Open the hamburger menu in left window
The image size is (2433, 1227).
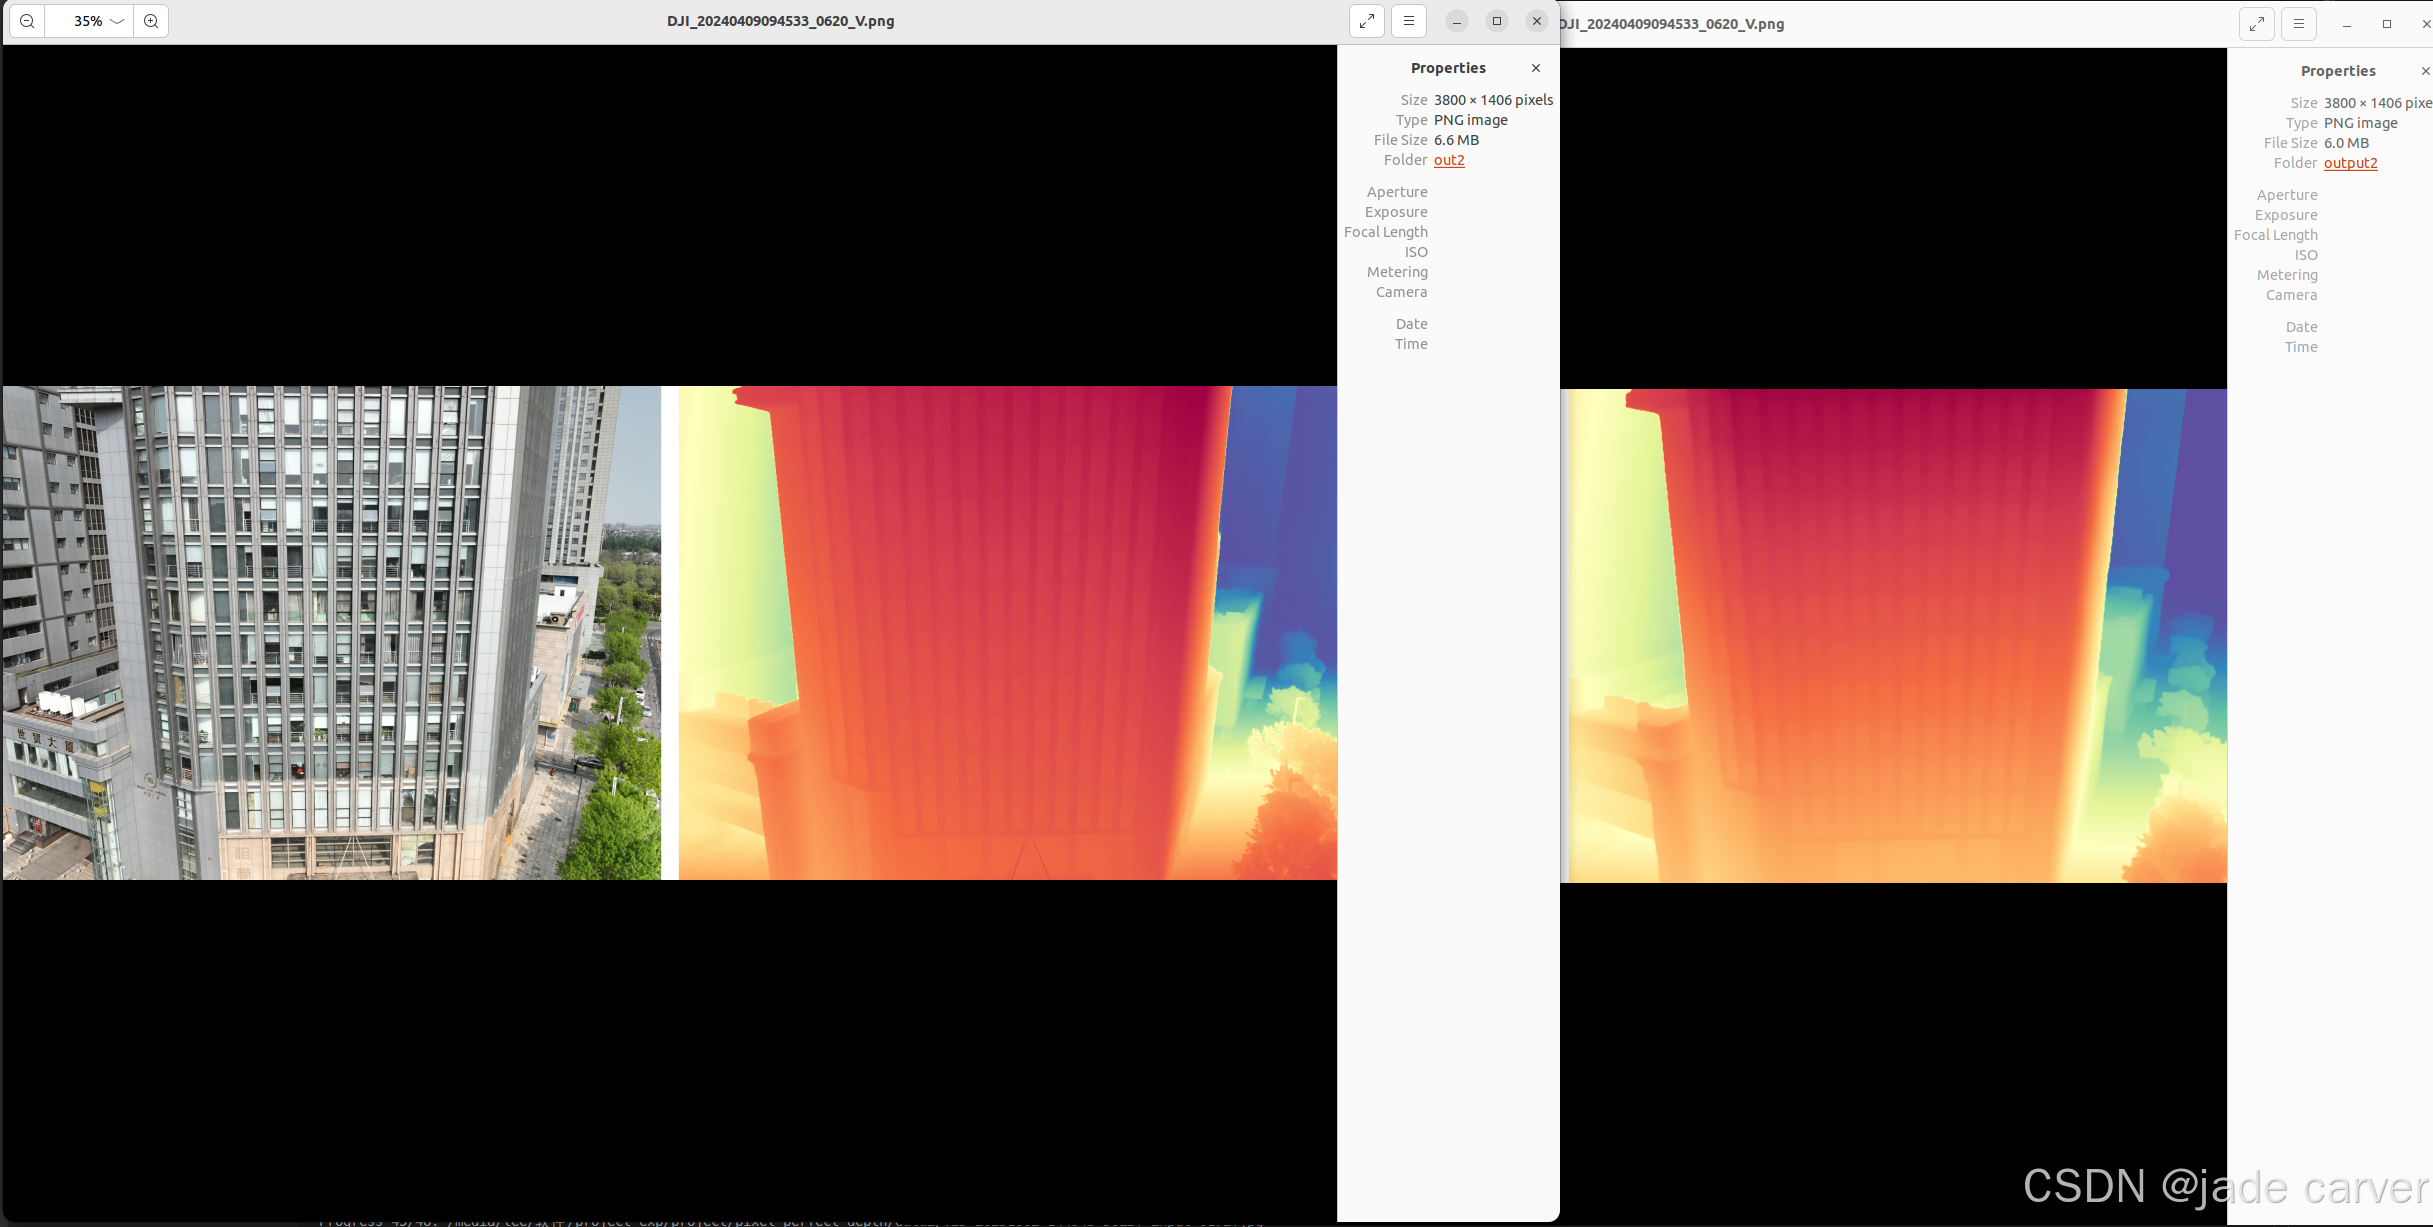1408,21
